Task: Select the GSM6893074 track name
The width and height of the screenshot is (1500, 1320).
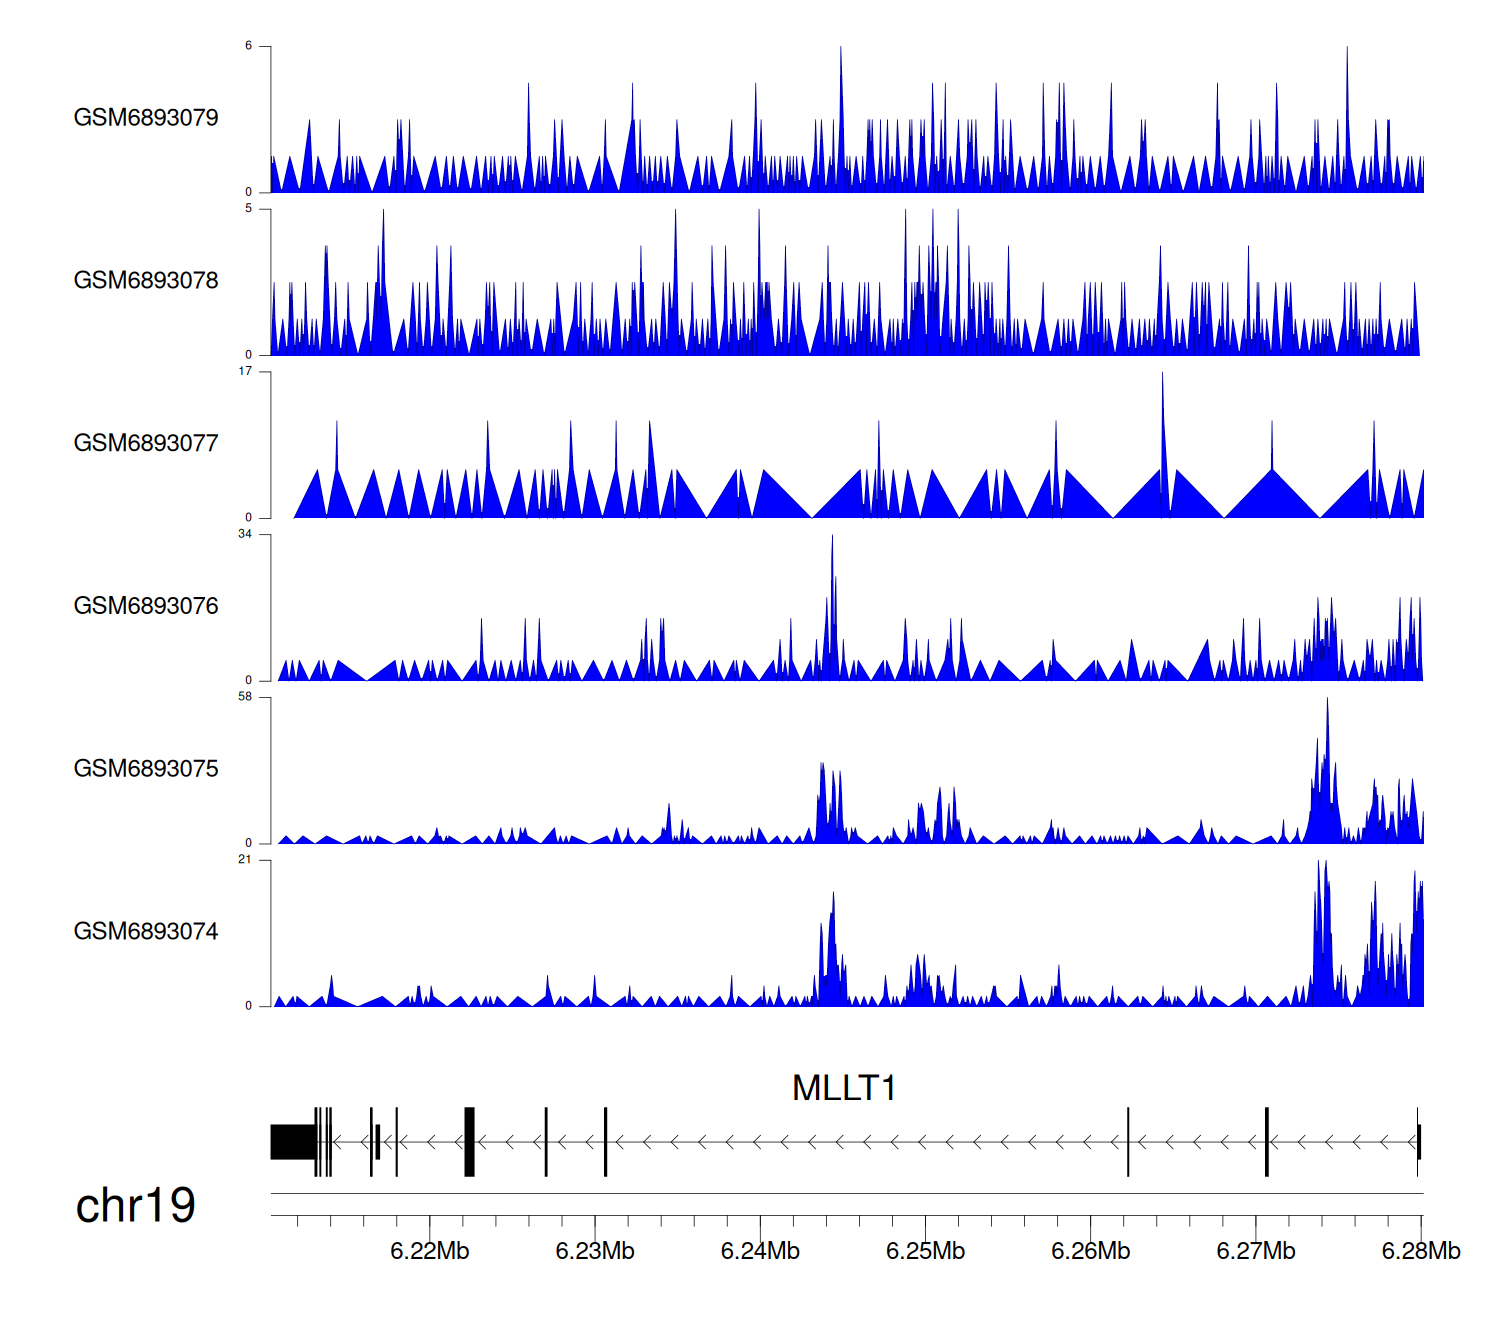Action: 146,932
